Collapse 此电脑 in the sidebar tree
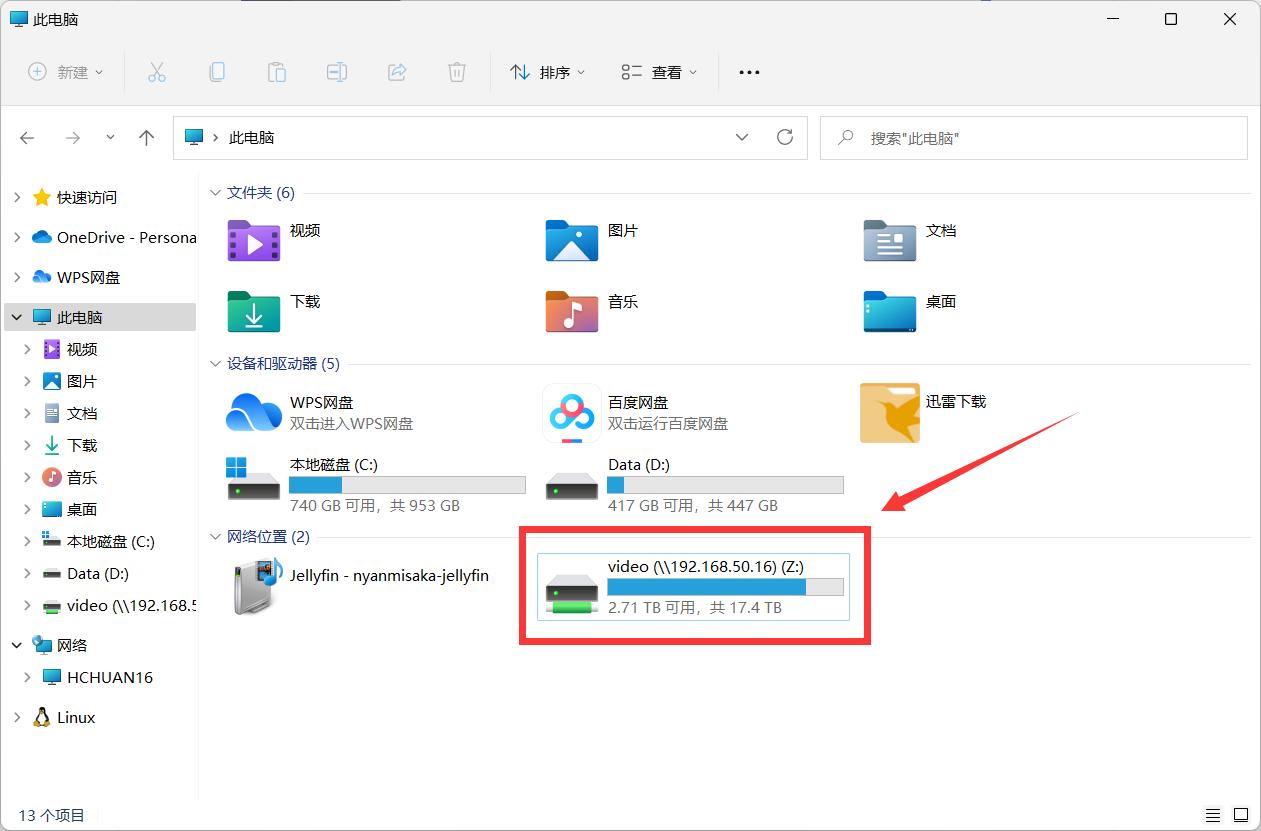The height and width of the screenshot is (831, 1261). point(16,317)
